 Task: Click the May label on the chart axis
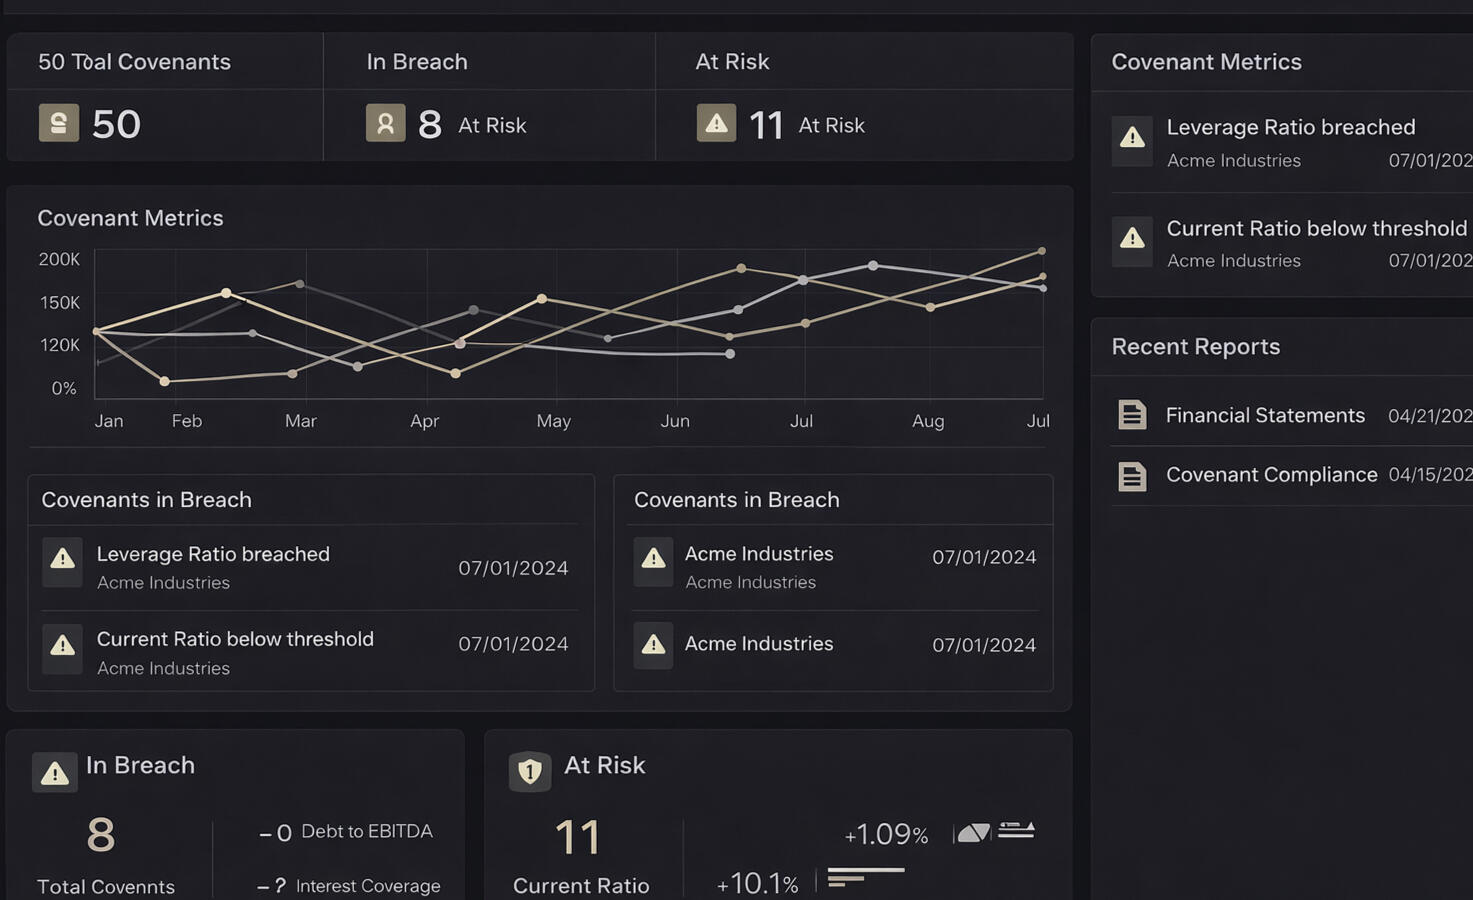[x=553, y=421]
